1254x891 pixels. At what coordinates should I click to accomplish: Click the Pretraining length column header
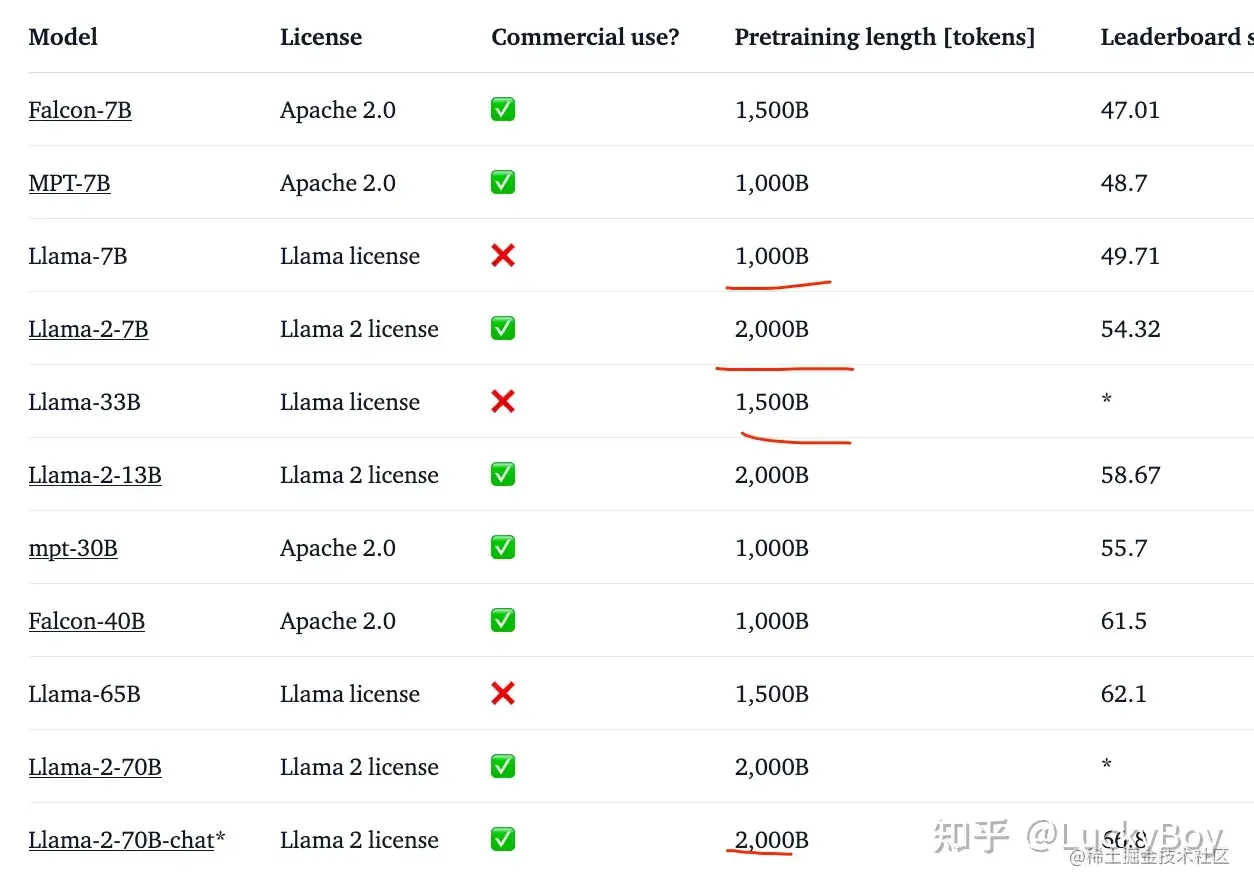coord(884,38)
